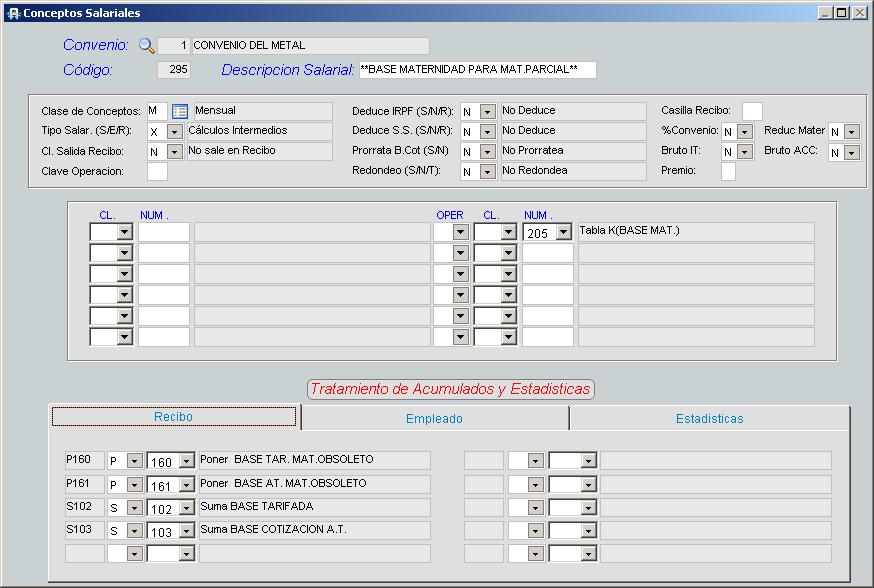This screenshot has height=588, width=874.
Task: Switch to the Estadisticas tab
Action: tap(710, 419)
